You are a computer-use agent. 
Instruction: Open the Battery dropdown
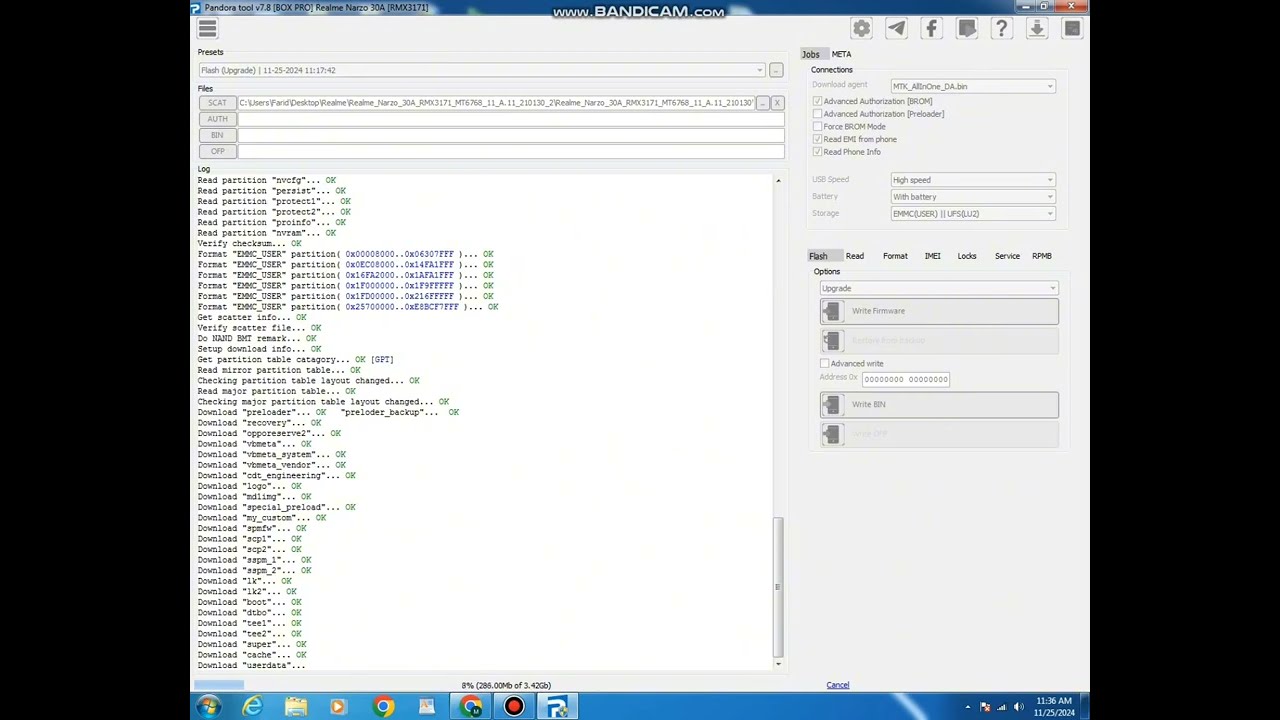(x=973, y=197)
